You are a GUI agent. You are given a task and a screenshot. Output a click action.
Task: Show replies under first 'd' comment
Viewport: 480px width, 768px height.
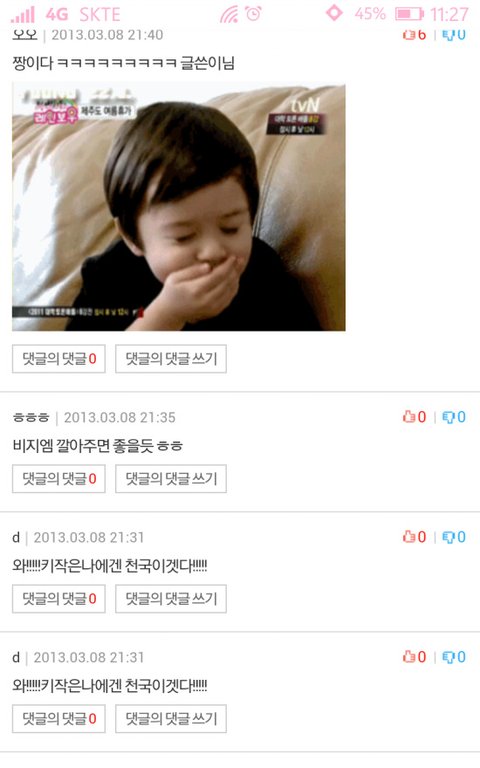tap(59, 599)
